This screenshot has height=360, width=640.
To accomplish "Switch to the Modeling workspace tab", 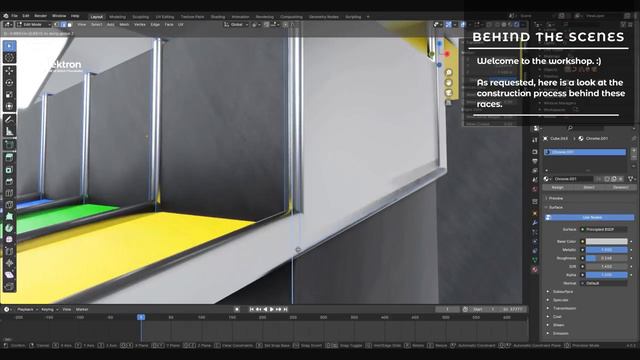I will 118,17.
